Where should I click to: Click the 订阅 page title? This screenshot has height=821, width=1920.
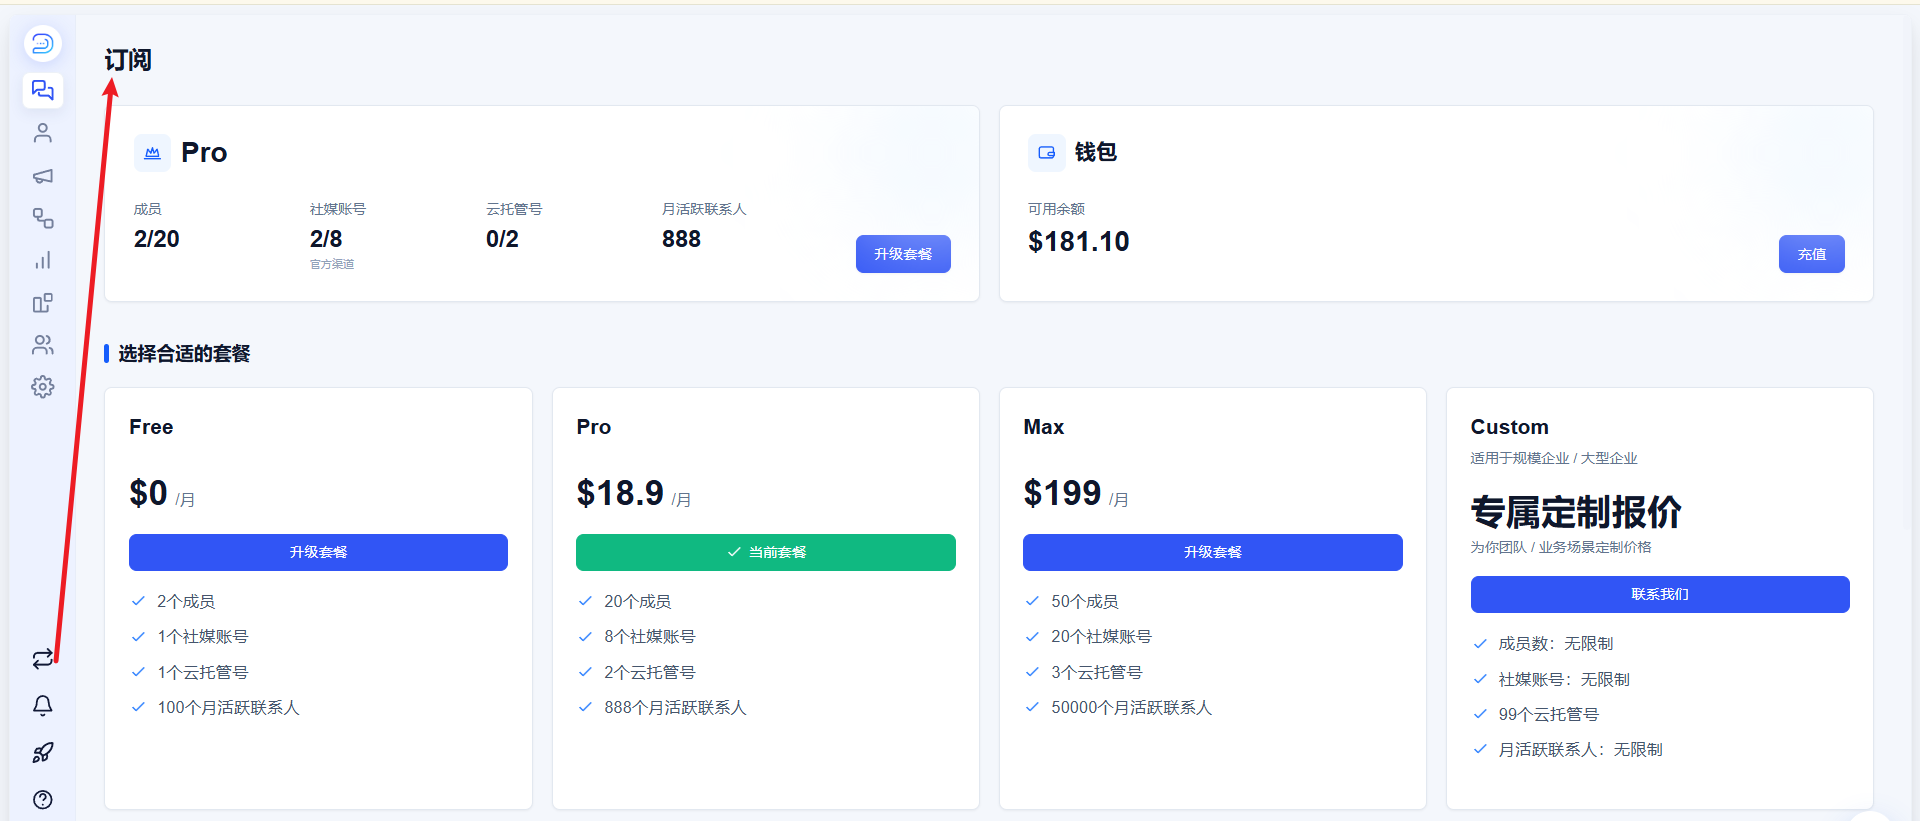[x=128, y=60]
